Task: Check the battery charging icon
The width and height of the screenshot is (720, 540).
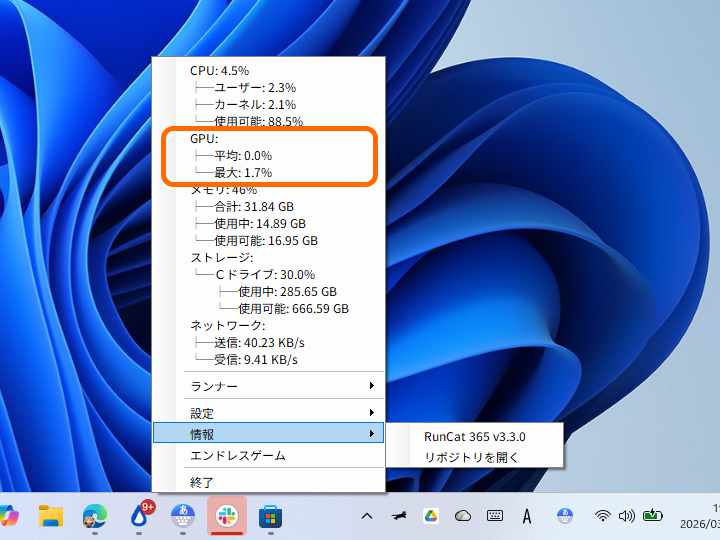Action: [652, 516]
